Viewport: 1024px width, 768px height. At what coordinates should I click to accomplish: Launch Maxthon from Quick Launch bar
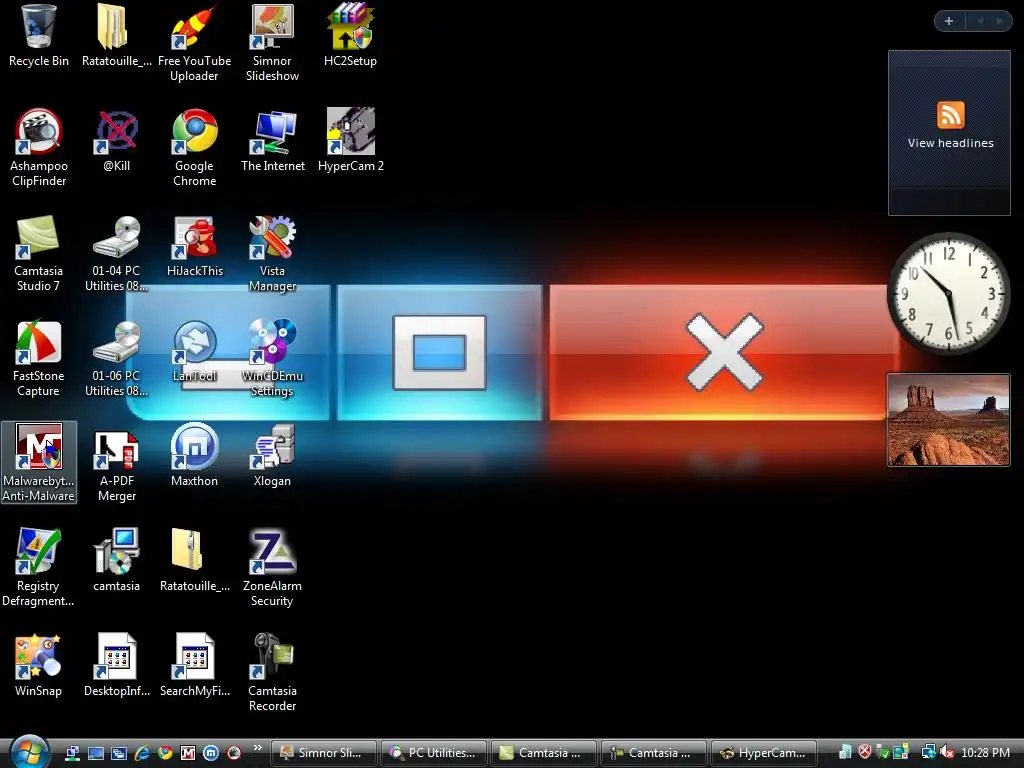coord(211,753)
